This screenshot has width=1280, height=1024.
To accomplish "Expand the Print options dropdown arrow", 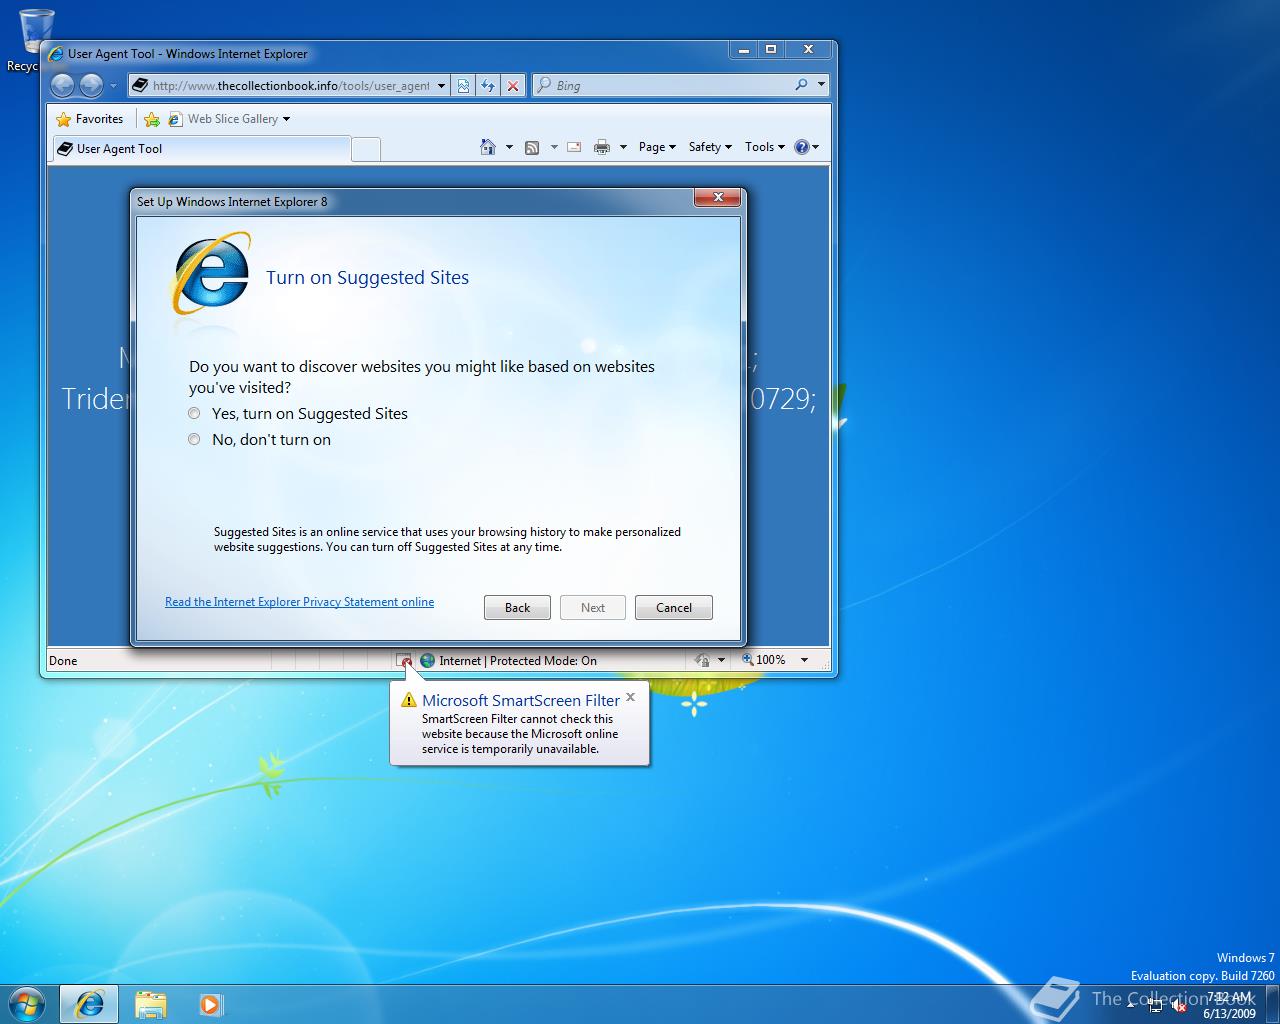I will click(x=623, y=147).
